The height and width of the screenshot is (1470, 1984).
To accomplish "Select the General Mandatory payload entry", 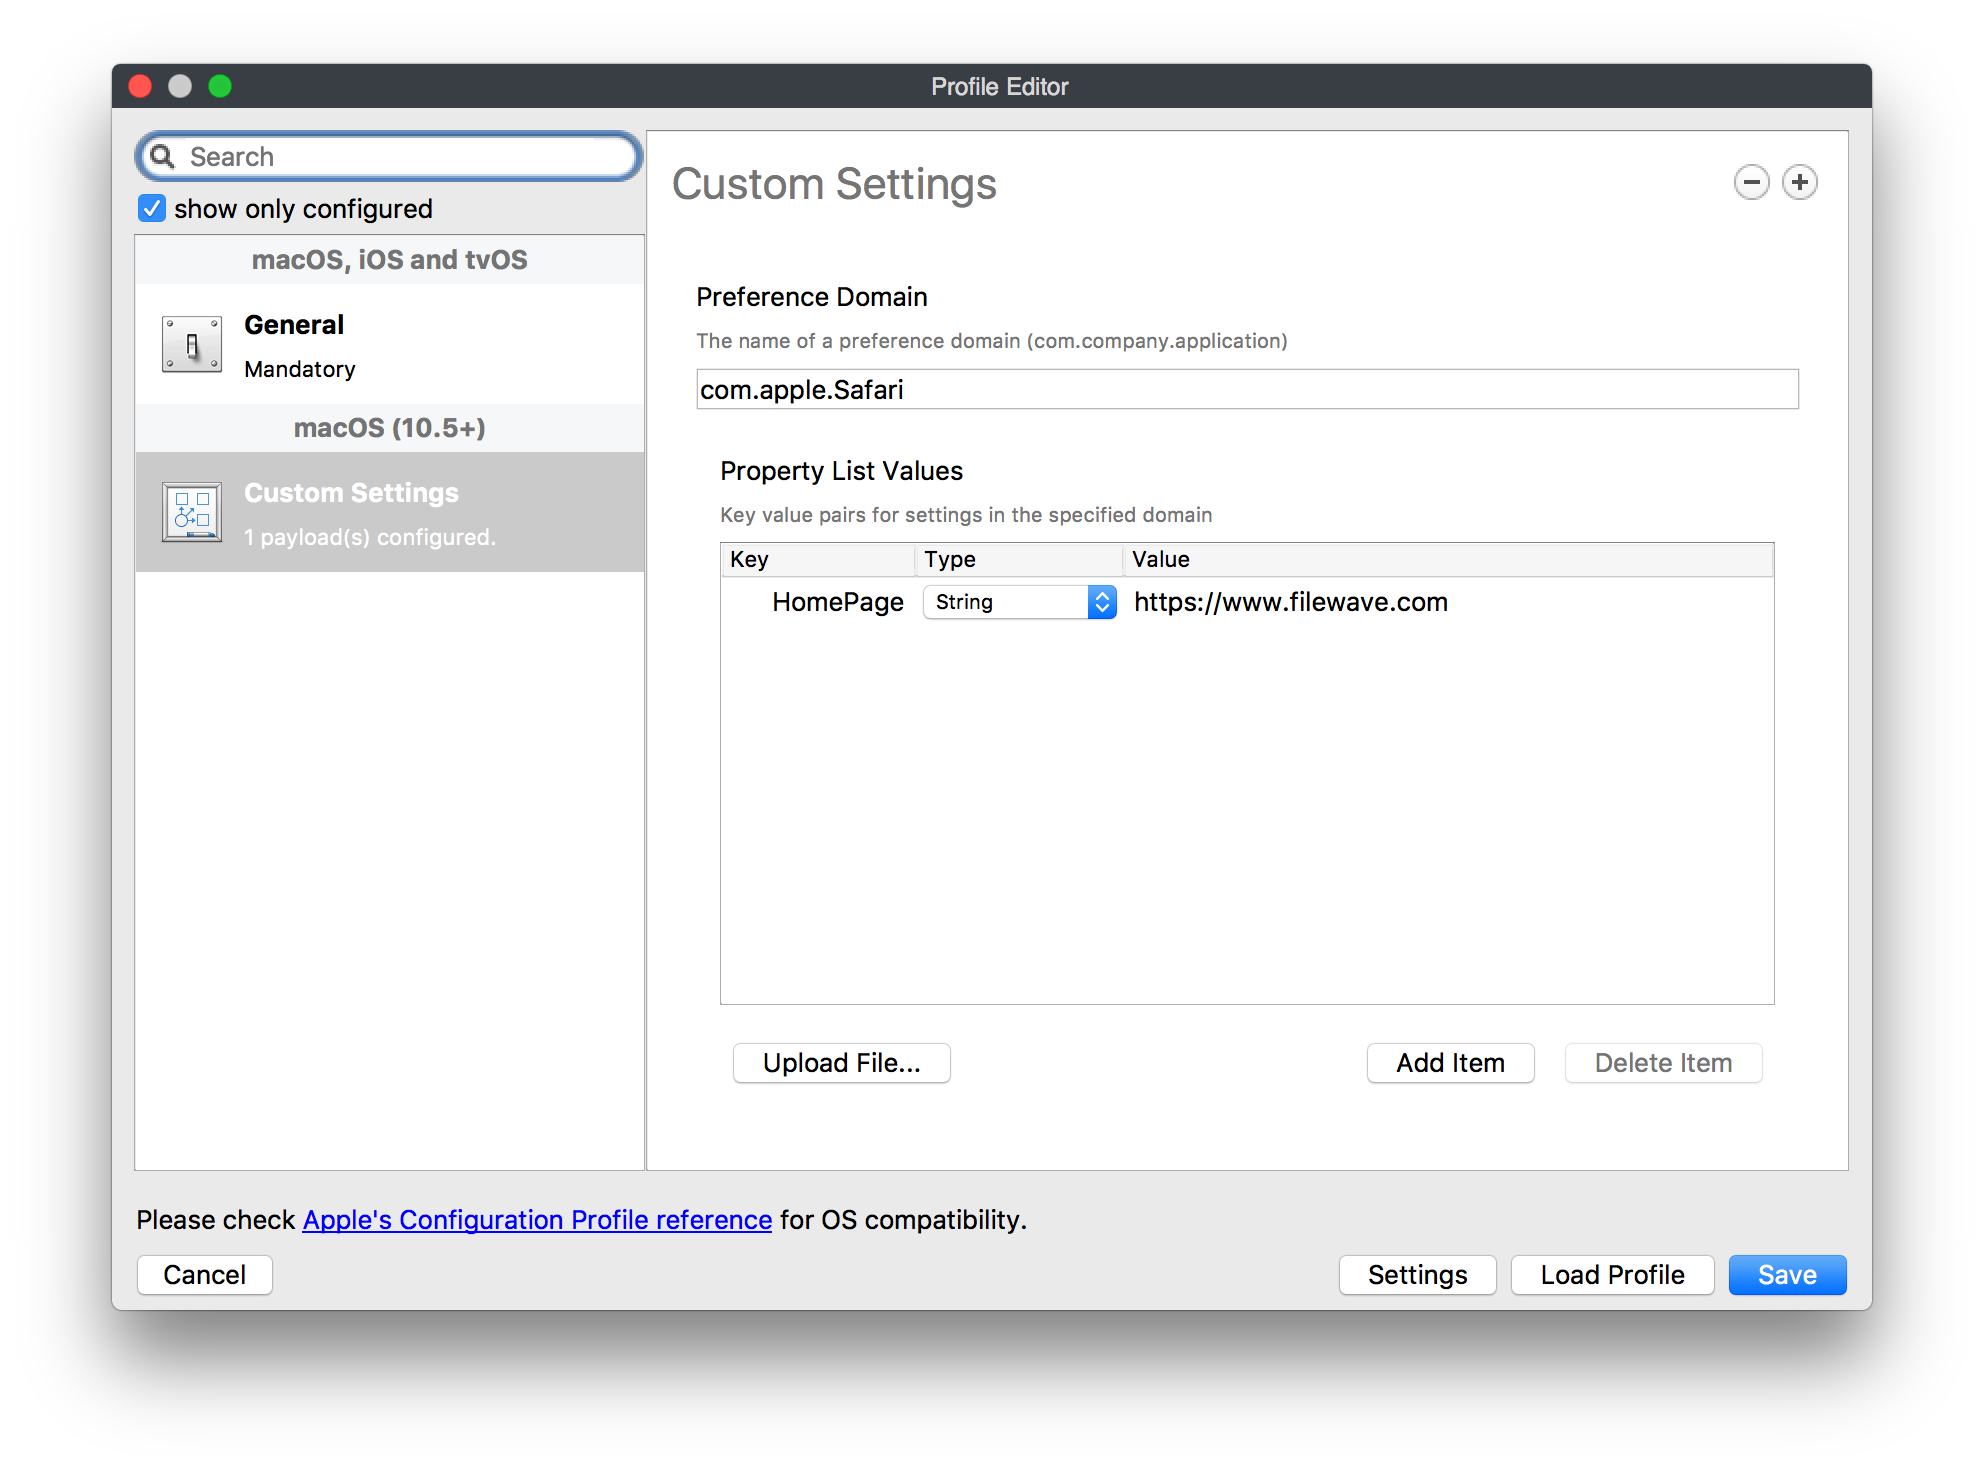I will click(x=390, y=345).
